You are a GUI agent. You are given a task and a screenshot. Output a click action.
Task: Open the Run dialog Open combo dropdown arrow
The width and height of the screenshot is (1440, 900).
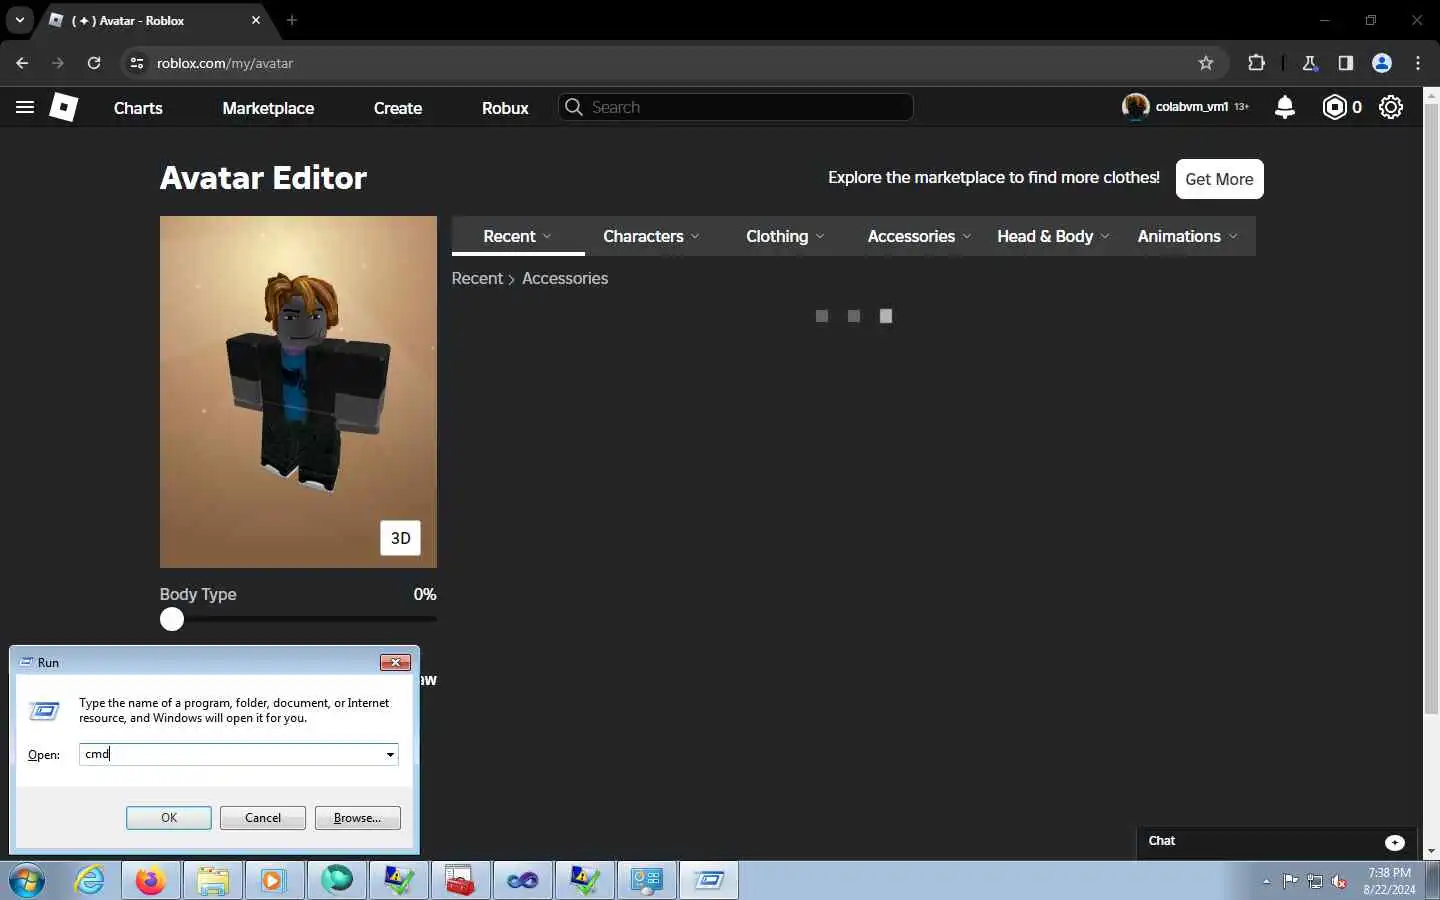[390, 755]
